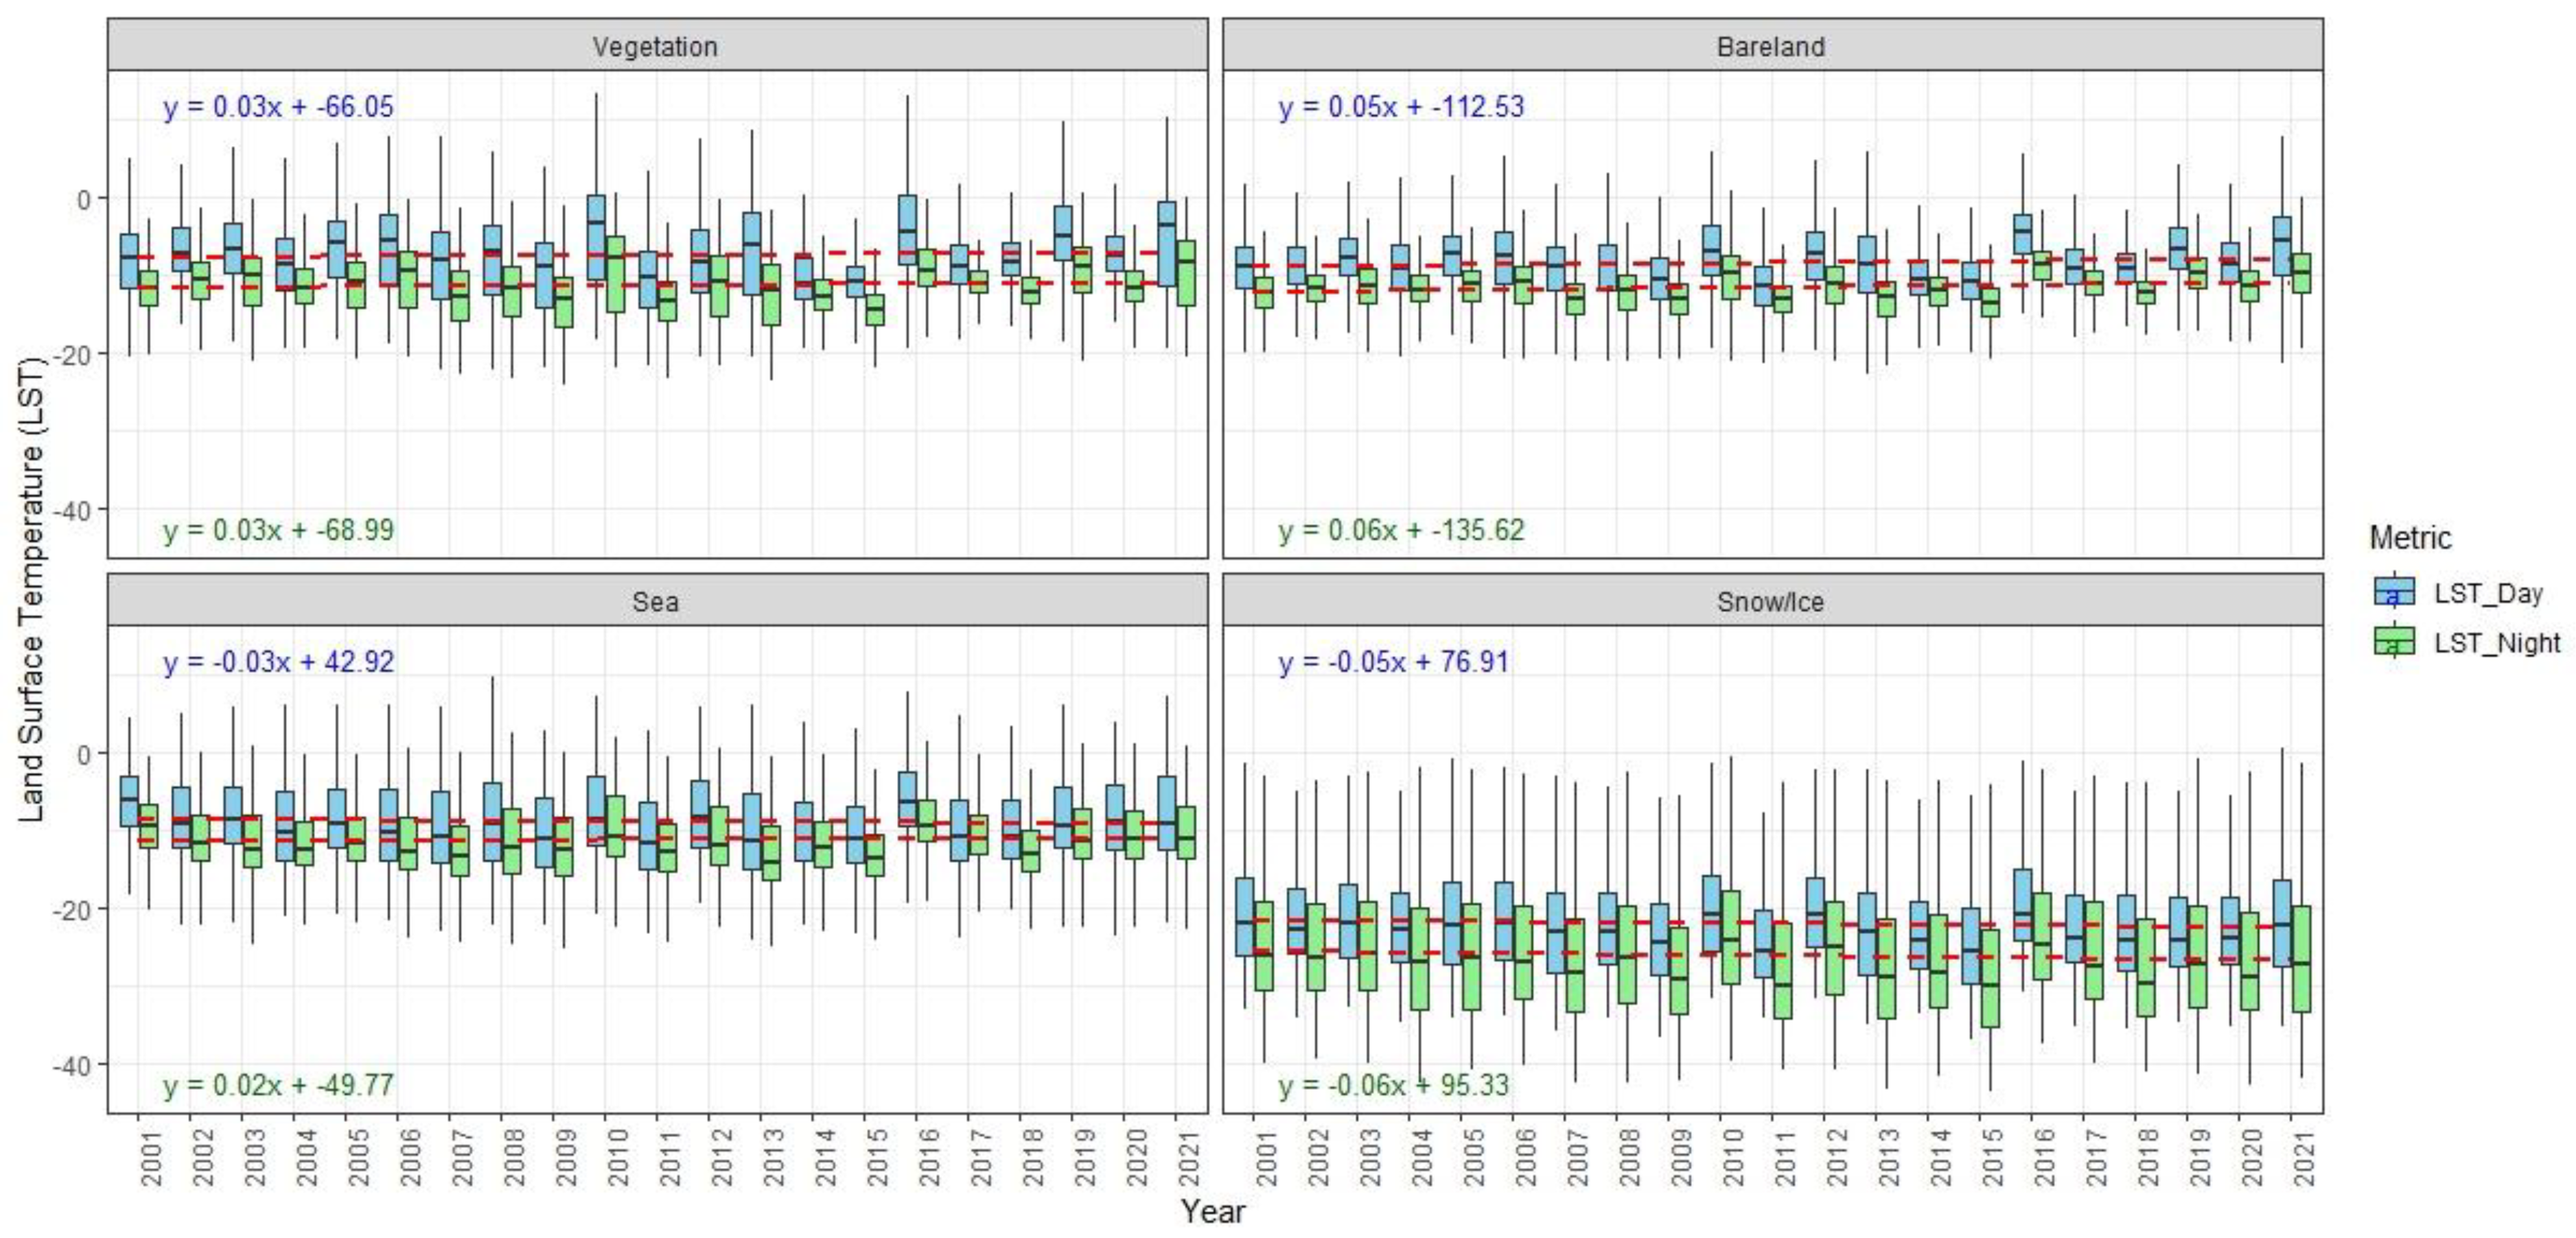Click the LST_Night legend key icon
The height and width of the screenshot is (1238, 2576).
pos(2394,642)
